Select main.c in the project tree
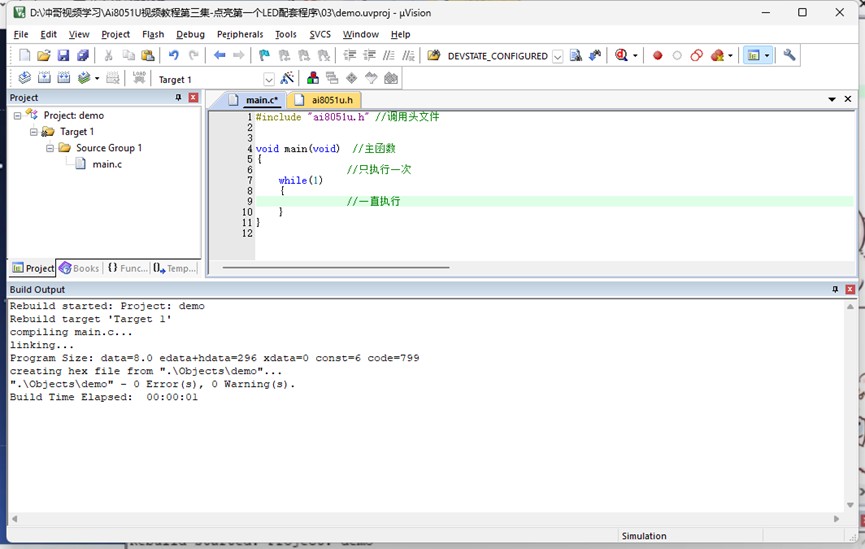Viewport: 865px width, 549px height. click(x=107, y=164)
